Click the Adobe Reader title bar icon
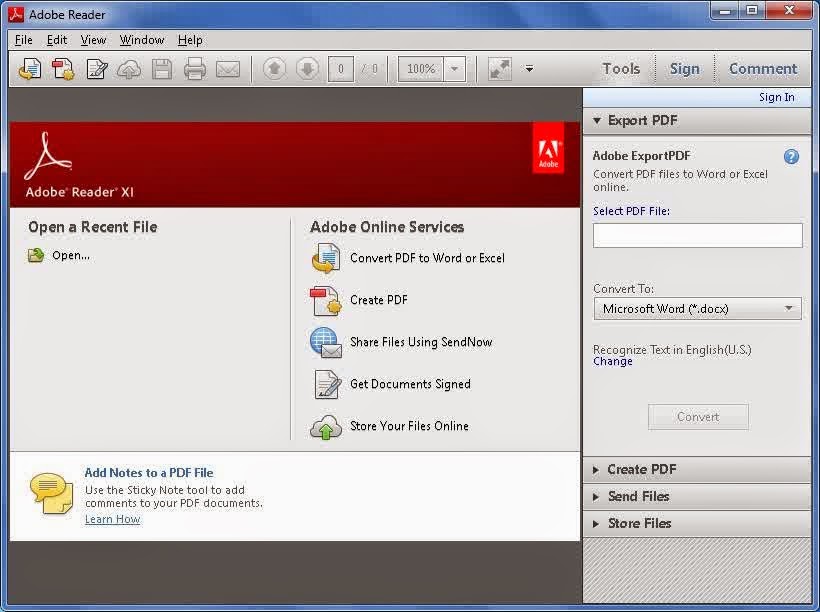This screenshot has width=820, height=612. coord(16,15)
